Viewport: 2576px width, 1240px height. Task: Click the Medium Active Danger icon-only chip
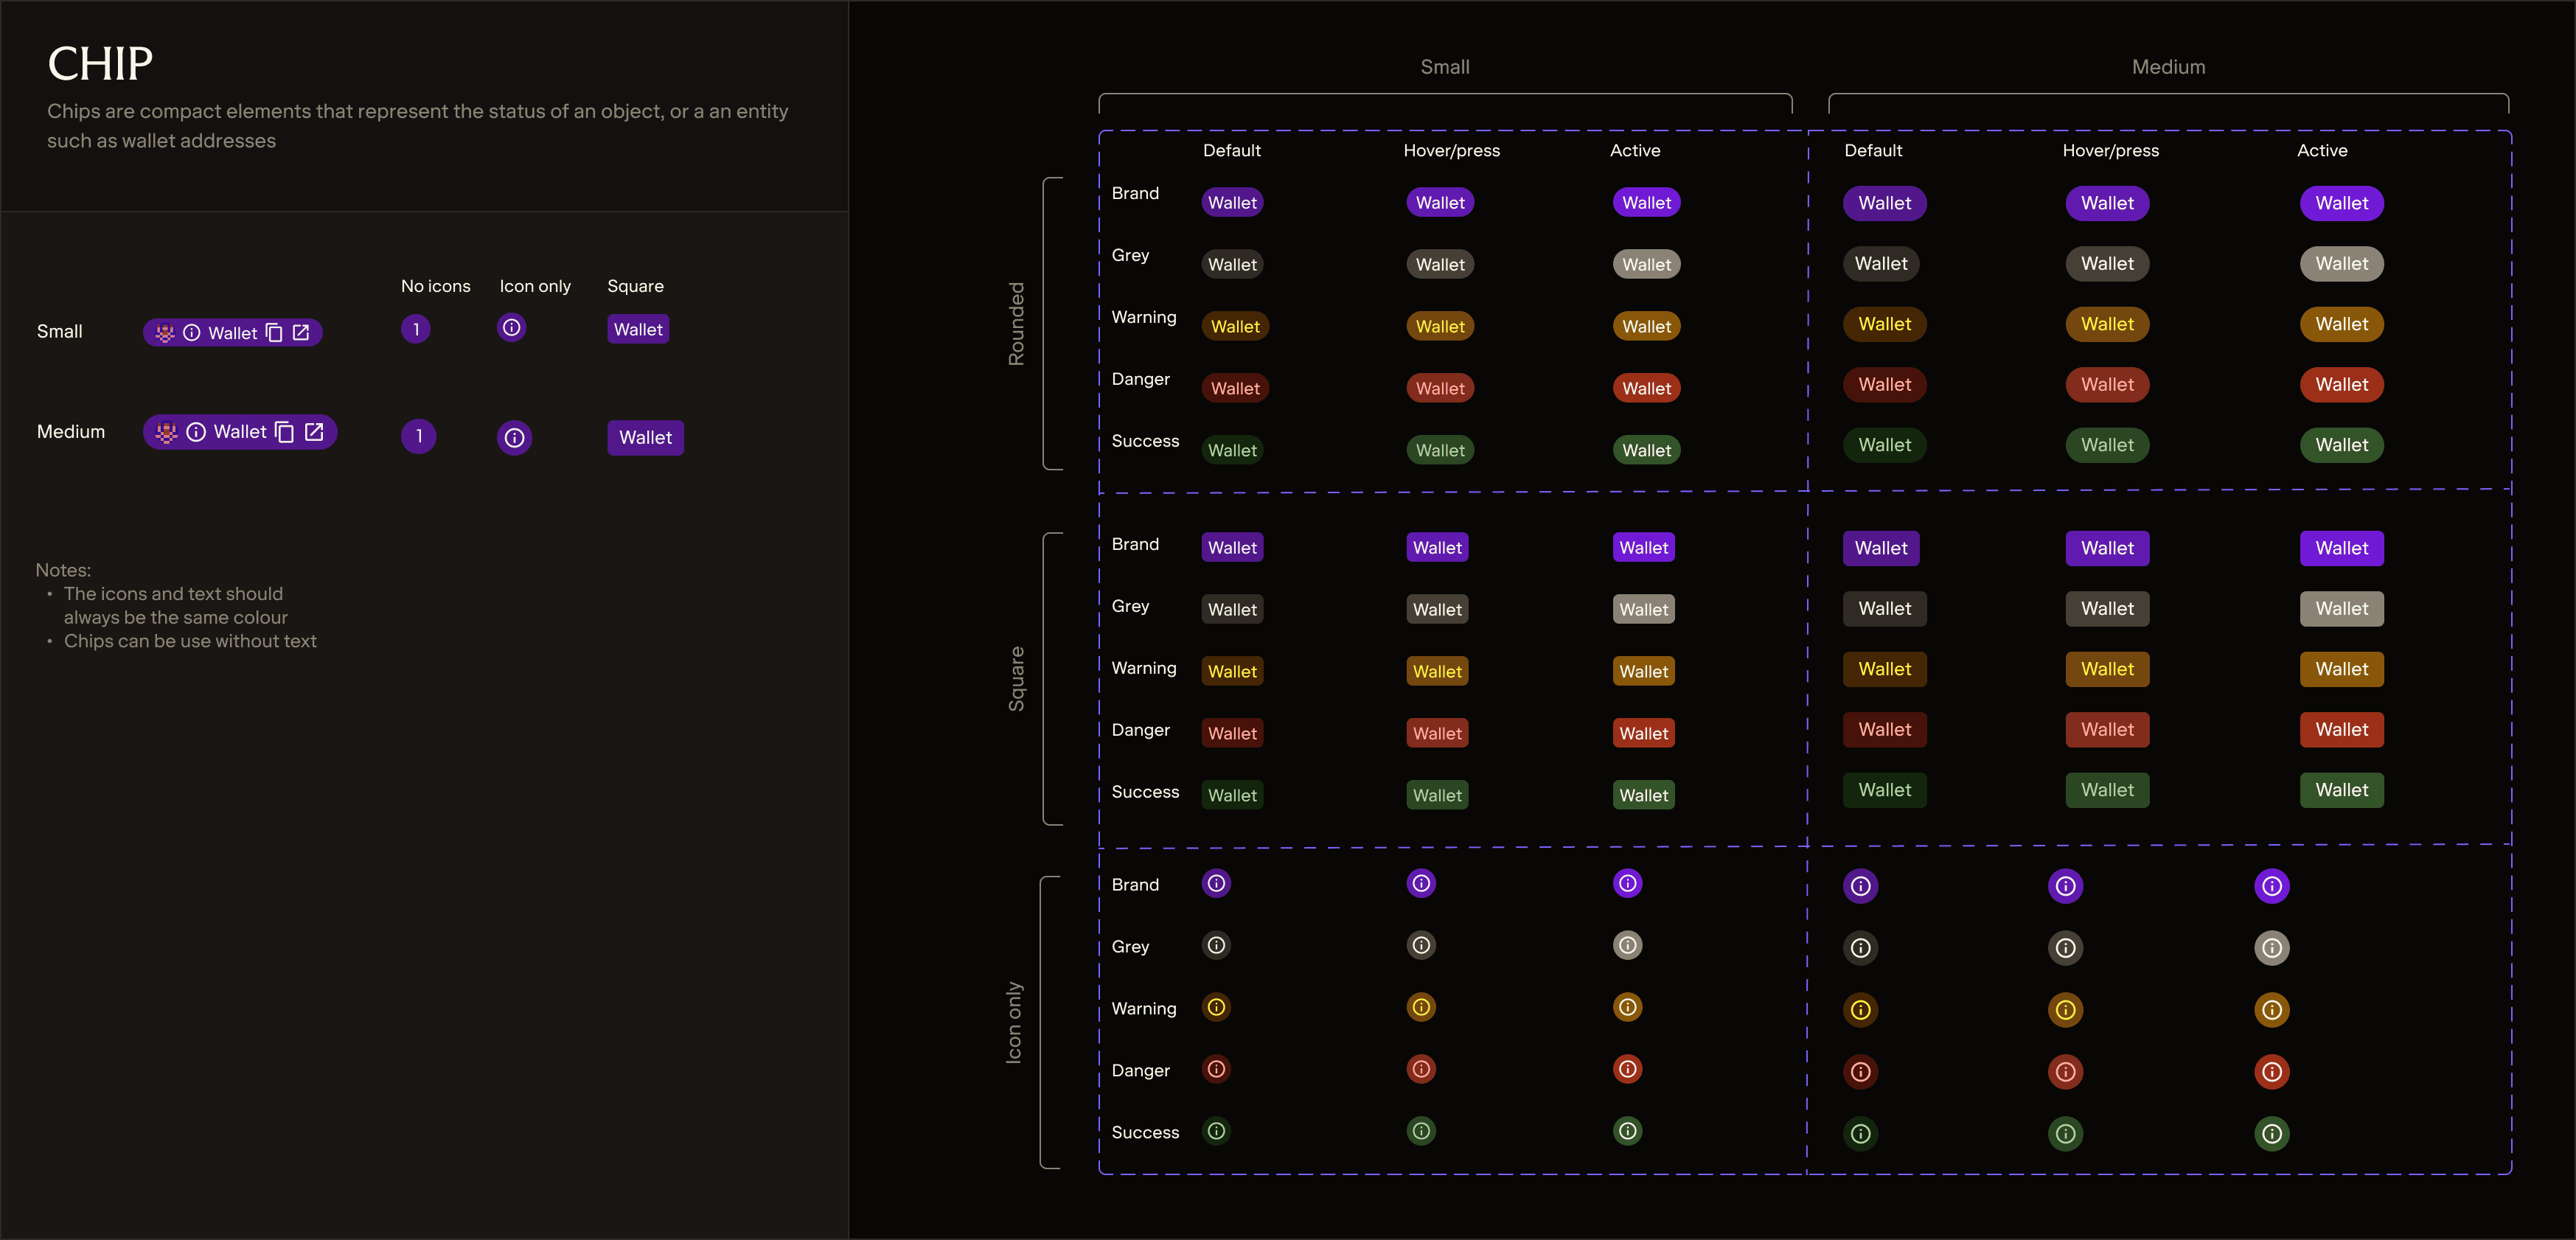[2271, 1072]
